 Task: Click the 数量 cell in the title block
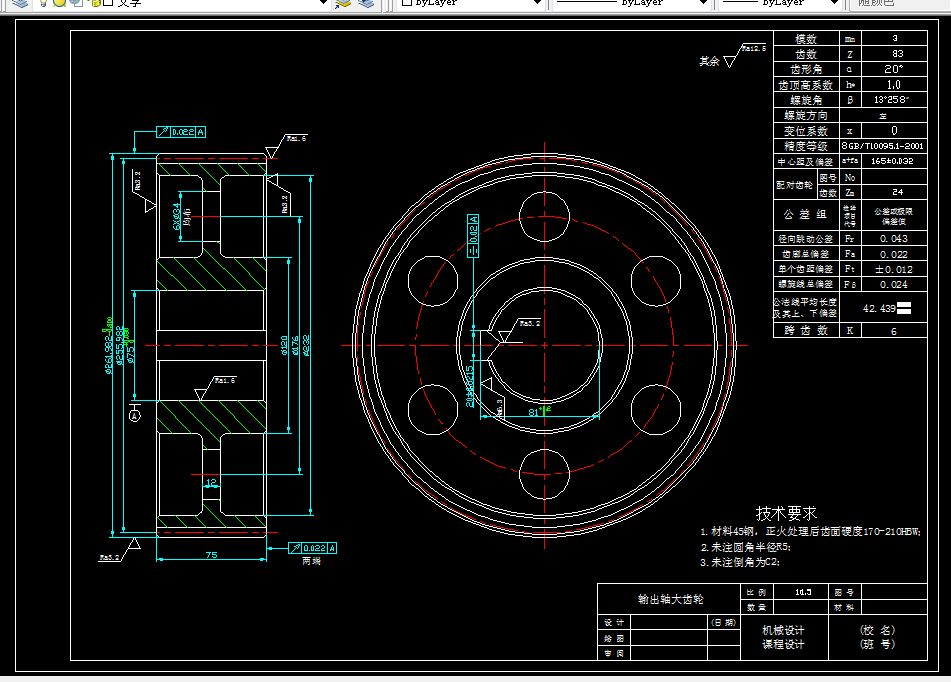click(756, 607)
